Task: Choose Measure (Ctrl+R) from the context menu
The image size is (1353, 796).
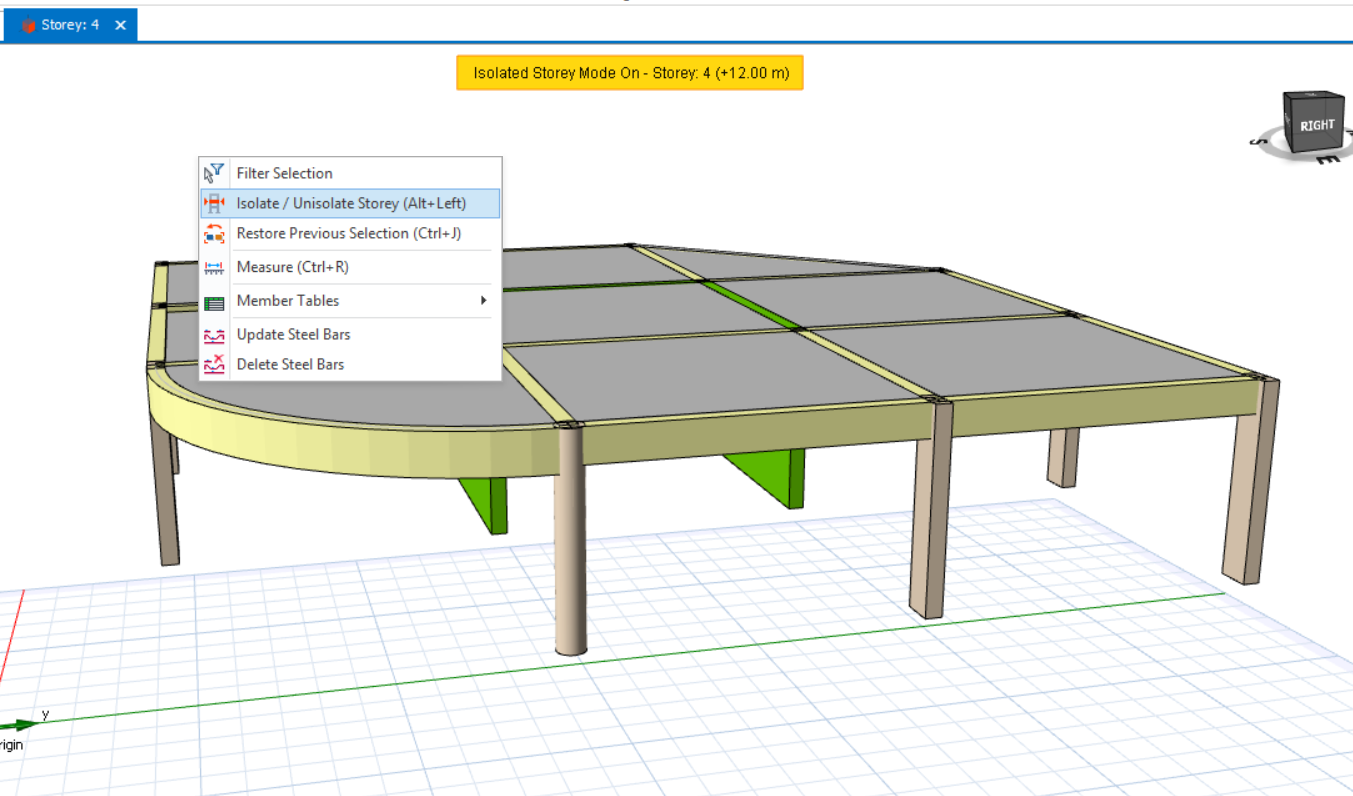Action: click(292, 267)
